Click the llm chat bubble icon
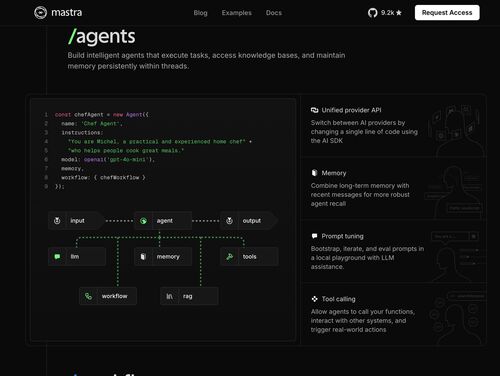Viewport: 500px width, 376px height. [57, 257]
